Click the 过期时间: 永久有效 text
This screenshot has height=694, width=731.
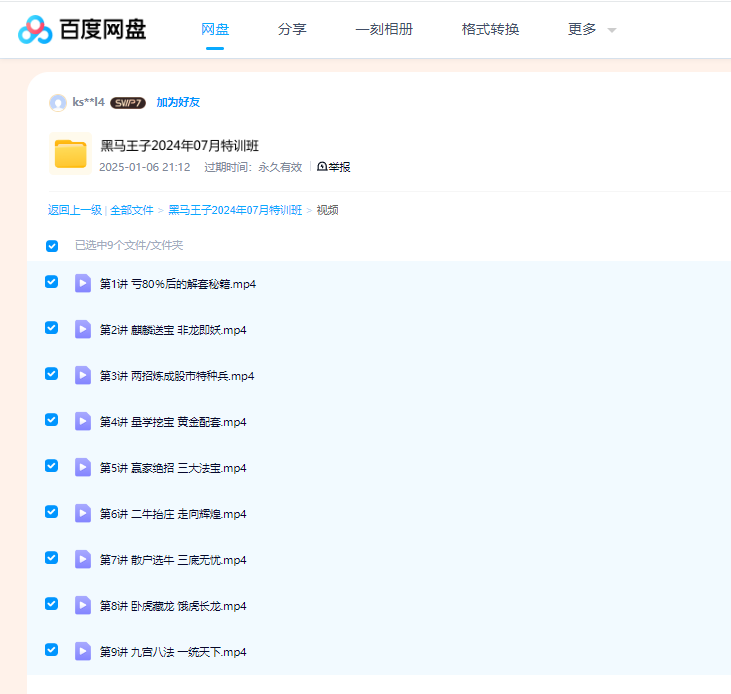(x=253, y=167)
